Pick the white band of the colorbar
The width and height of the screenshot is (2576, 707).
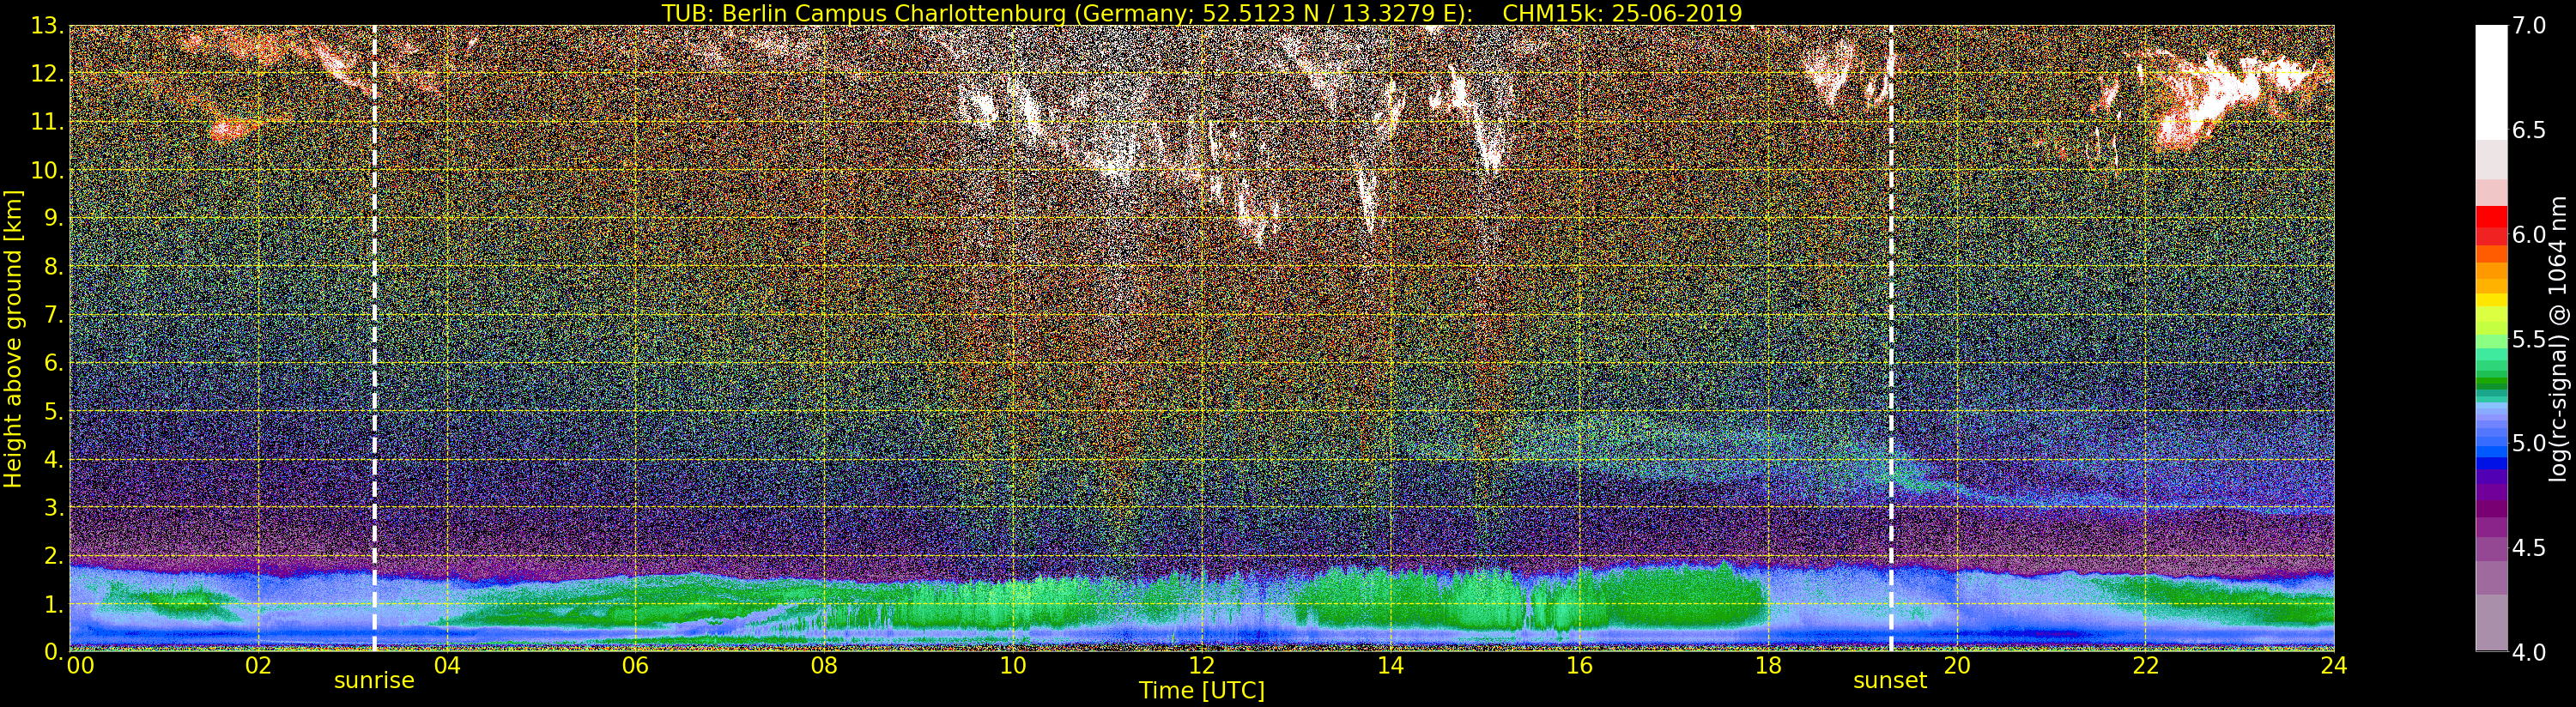click(x=2491, y=82)
